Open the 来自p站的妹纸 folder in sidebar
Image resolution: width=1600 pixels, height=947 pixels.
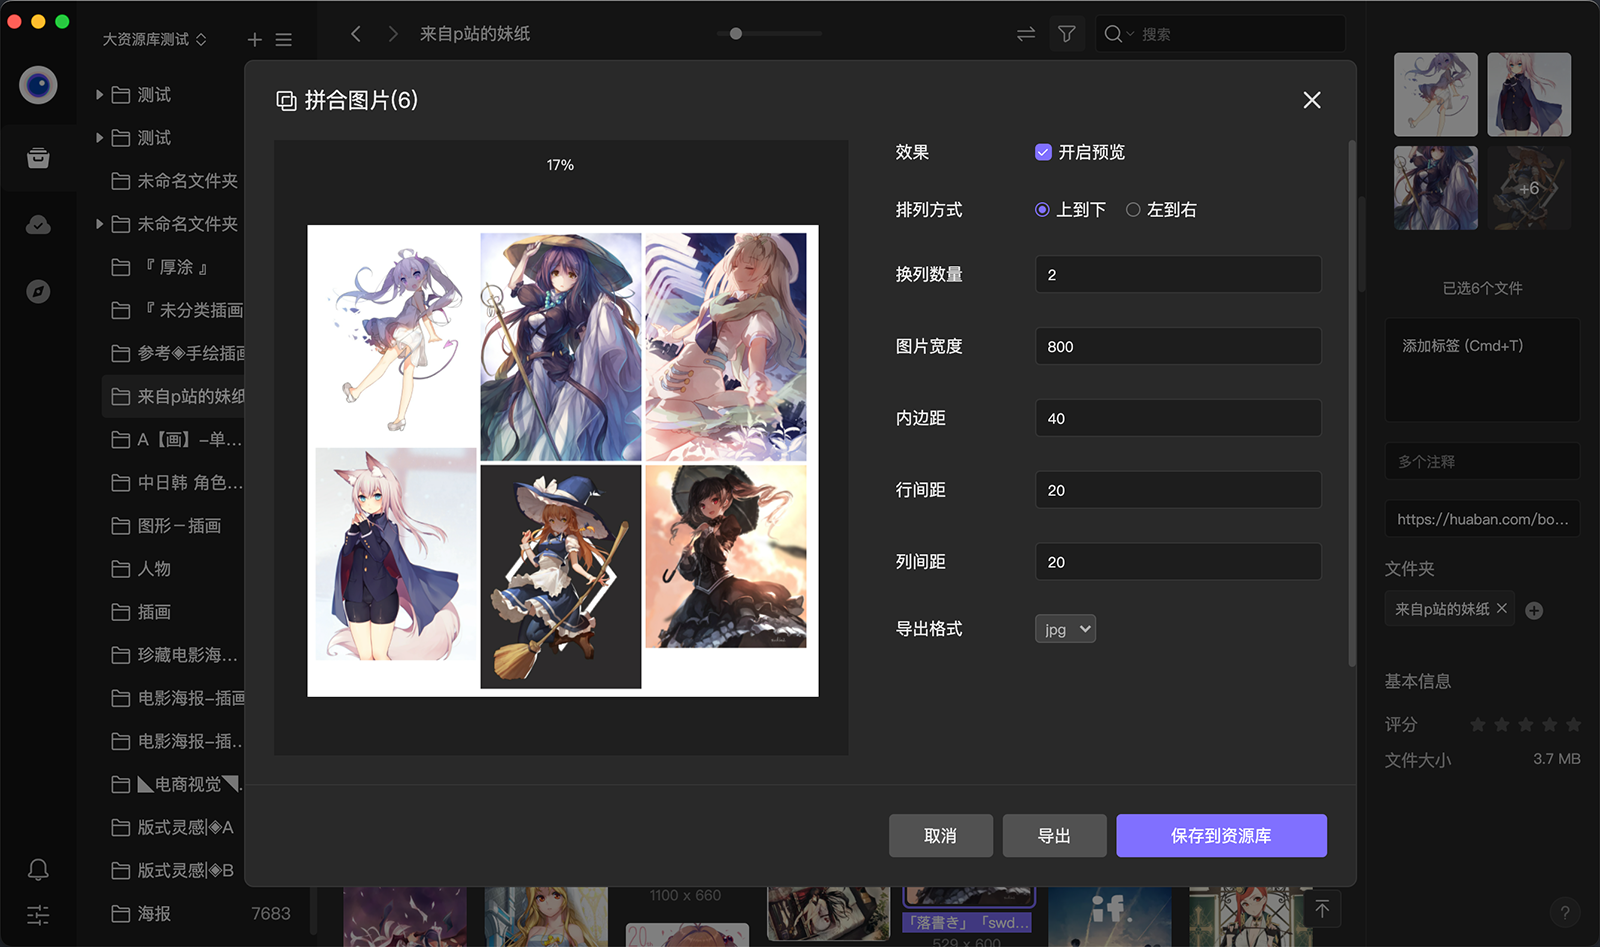point(174,396)
